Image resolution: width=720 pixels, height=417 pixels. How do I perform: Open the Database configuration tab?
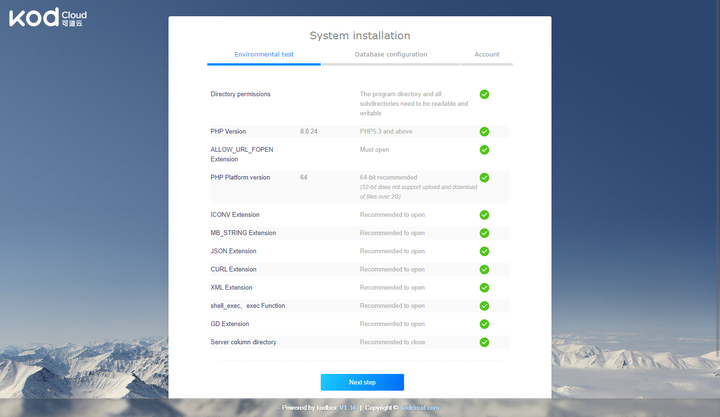click(x=390, y=54)
